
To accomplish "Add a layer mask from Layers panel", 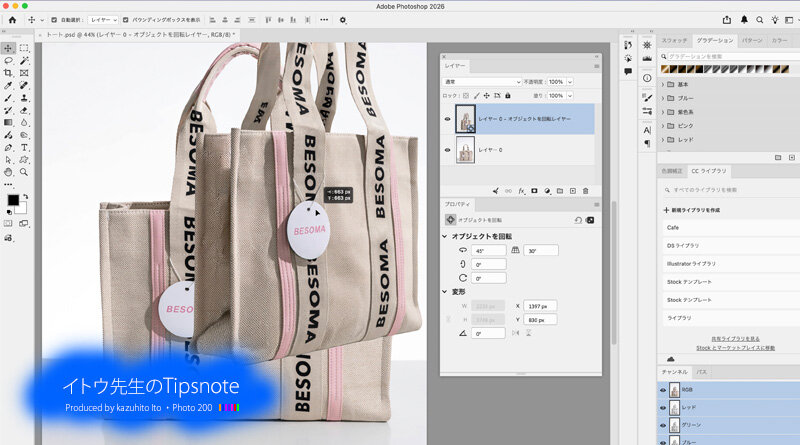I will click(534, 191).
